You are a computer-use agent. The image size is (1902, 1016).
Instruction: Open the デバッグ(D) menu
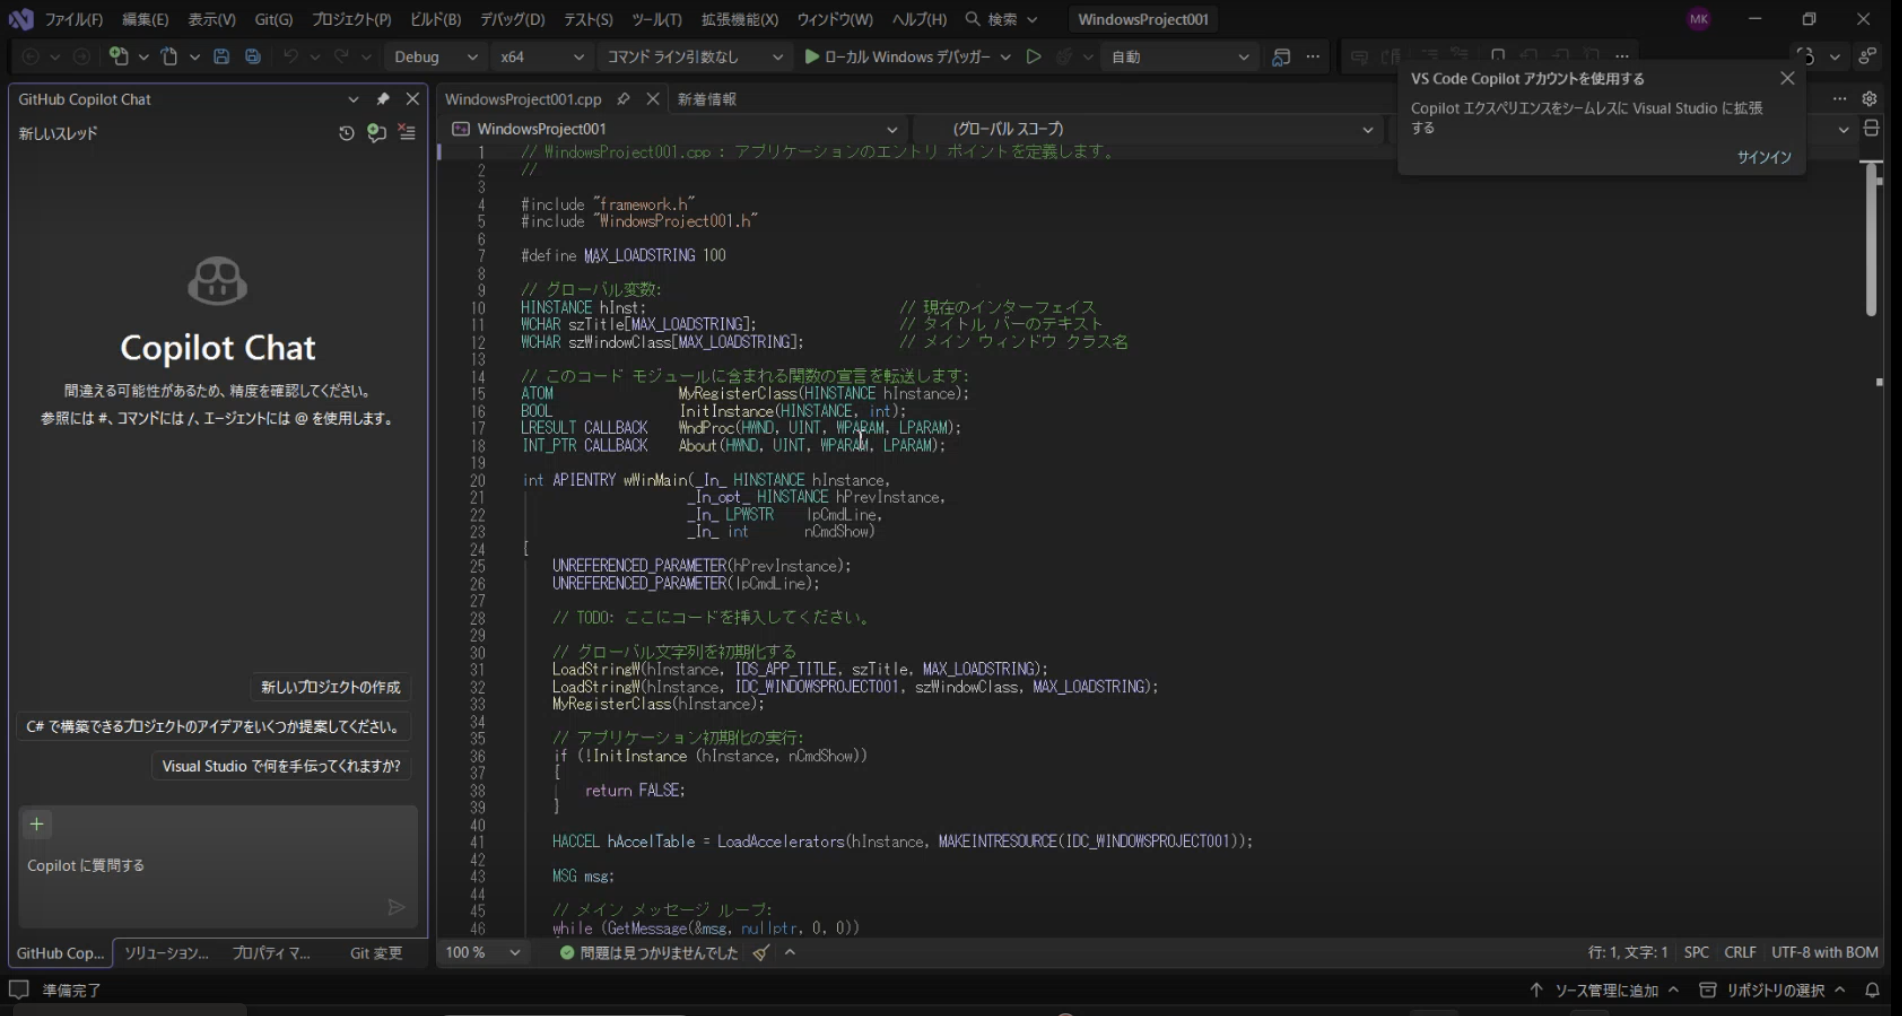tap(512, 19)
